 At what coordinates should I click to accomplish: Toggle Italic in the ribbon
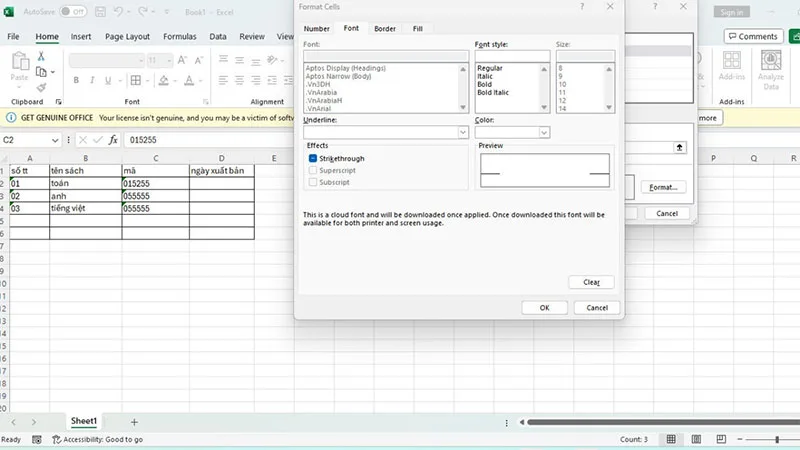[92, 80]
